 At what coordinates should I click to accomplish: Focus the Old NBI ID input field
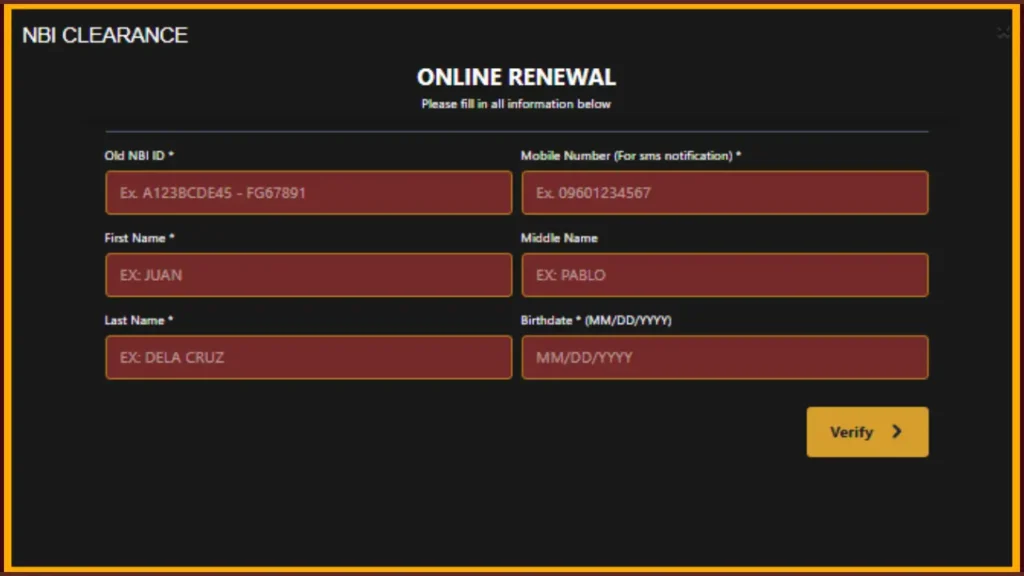click(x=308, y=192)
